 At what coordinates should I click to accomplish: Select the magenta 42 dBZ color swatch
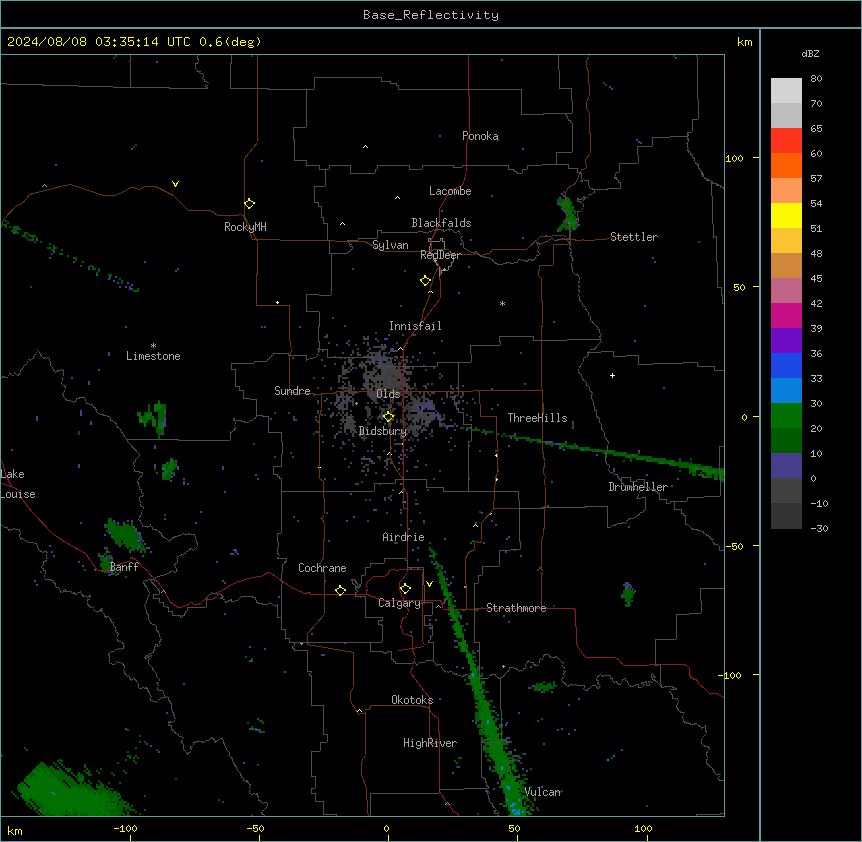click(786, 315)
